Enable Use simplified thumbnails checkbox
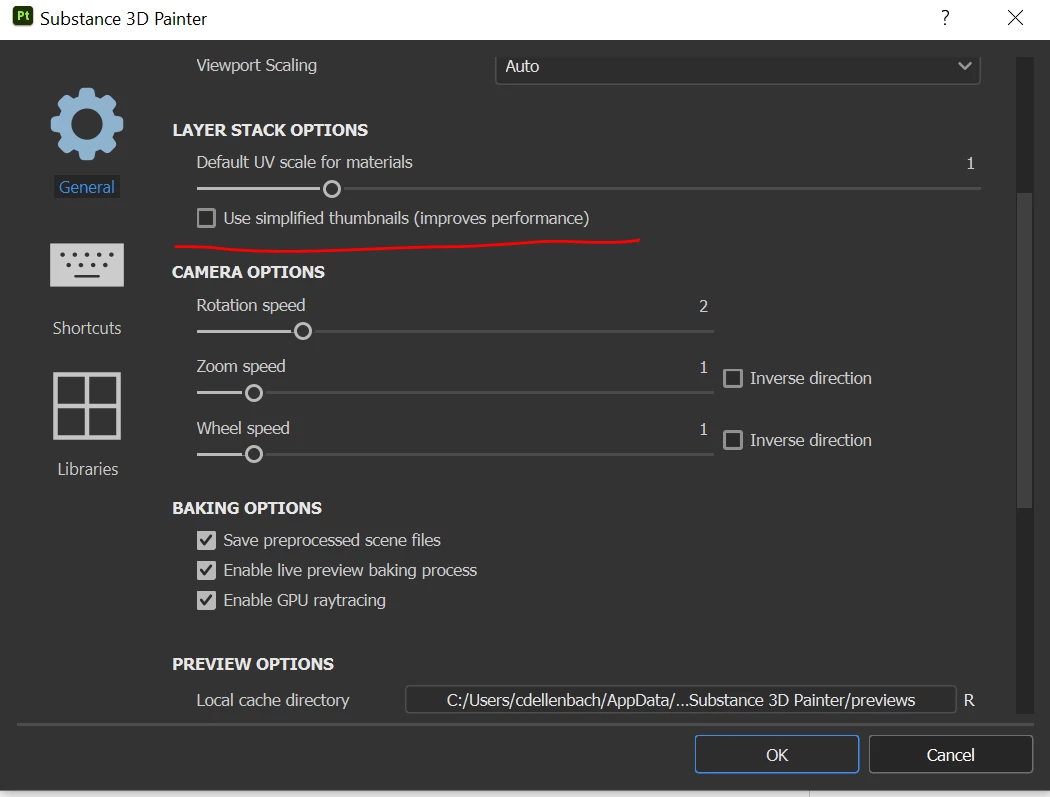The width and height of the screenshot is (1050, 797). click(206, 218)
